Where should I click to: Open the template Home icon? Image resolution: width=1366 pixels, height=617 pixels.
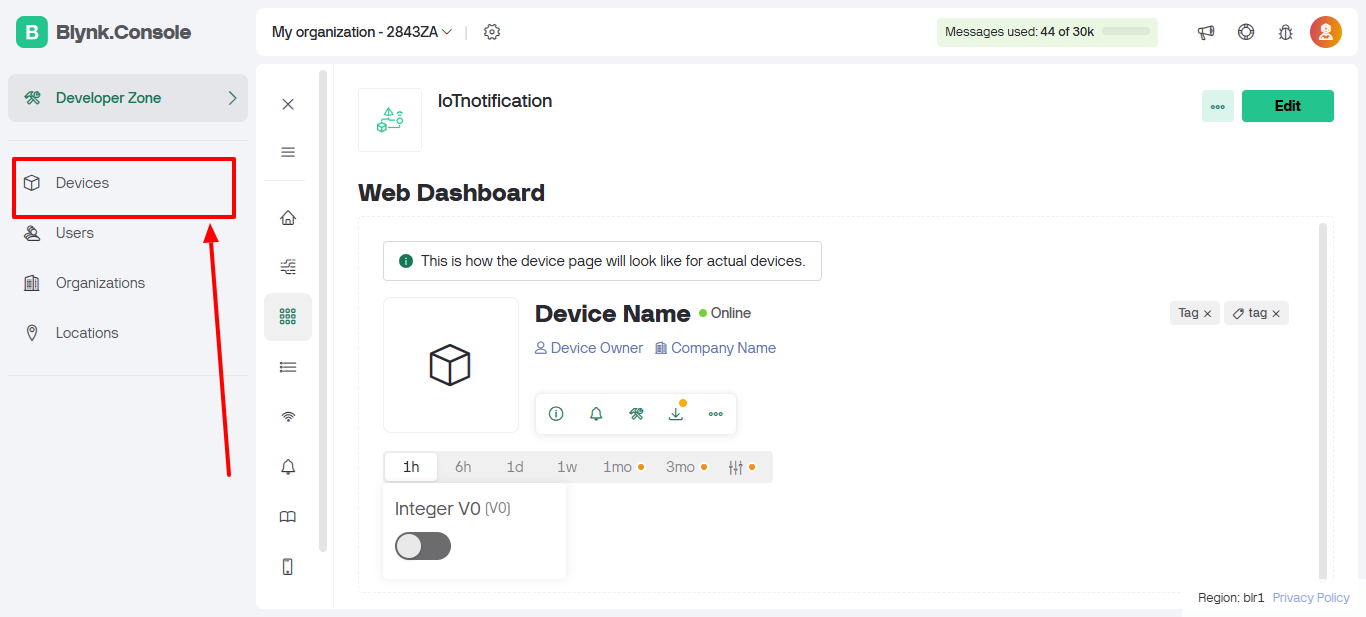(288, 218)
